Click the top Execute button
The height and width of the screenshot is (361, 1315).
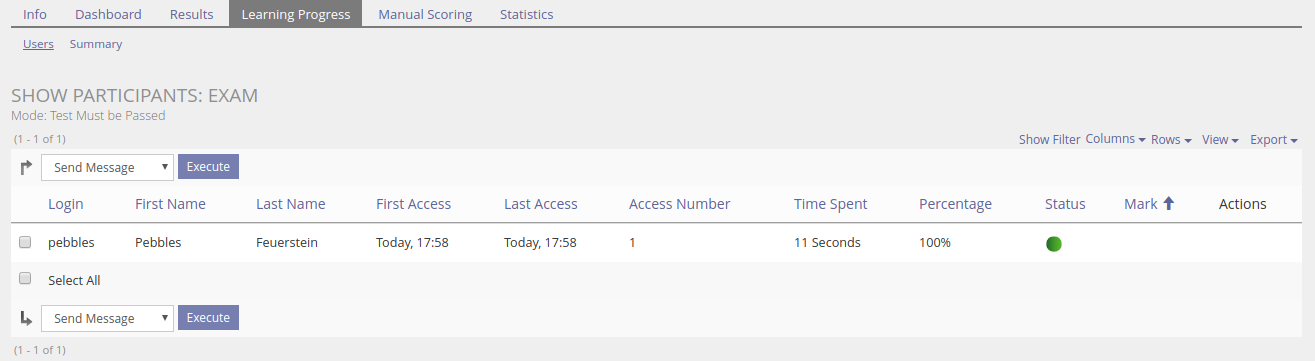(208, 167)
